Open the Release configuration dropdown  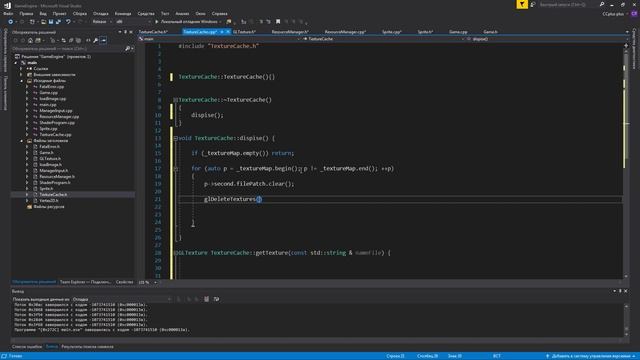click(x=101, y=22)
